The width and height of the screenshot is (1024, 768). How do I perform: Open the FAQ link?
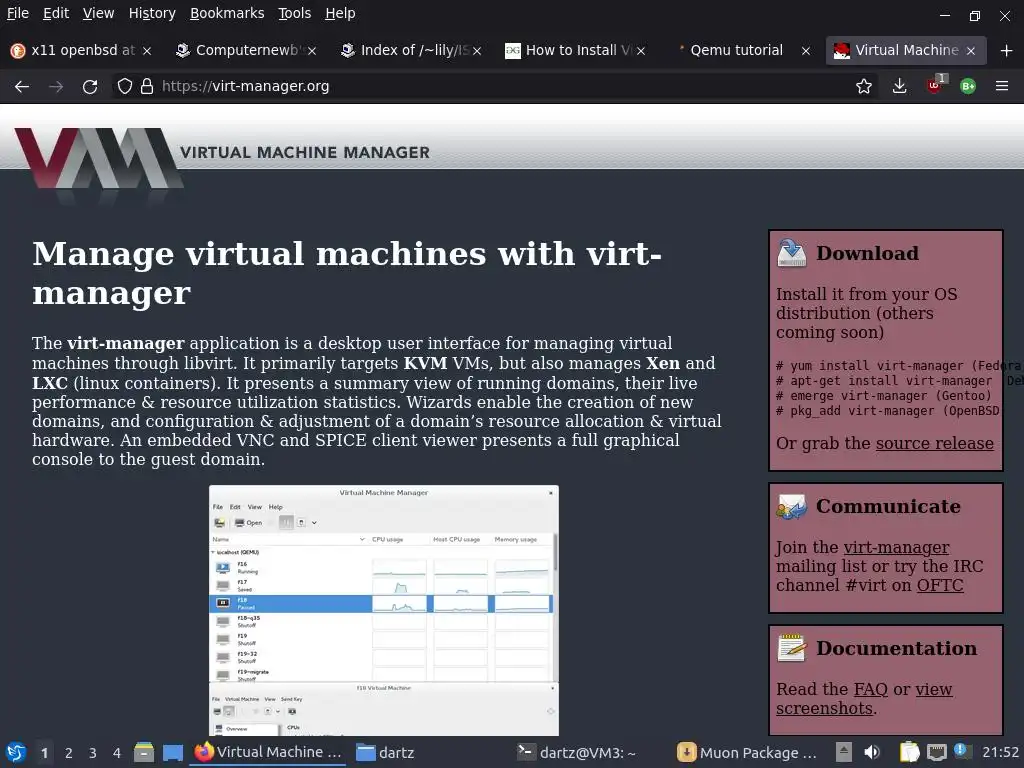pyautogui.click(x=871, y=690)
